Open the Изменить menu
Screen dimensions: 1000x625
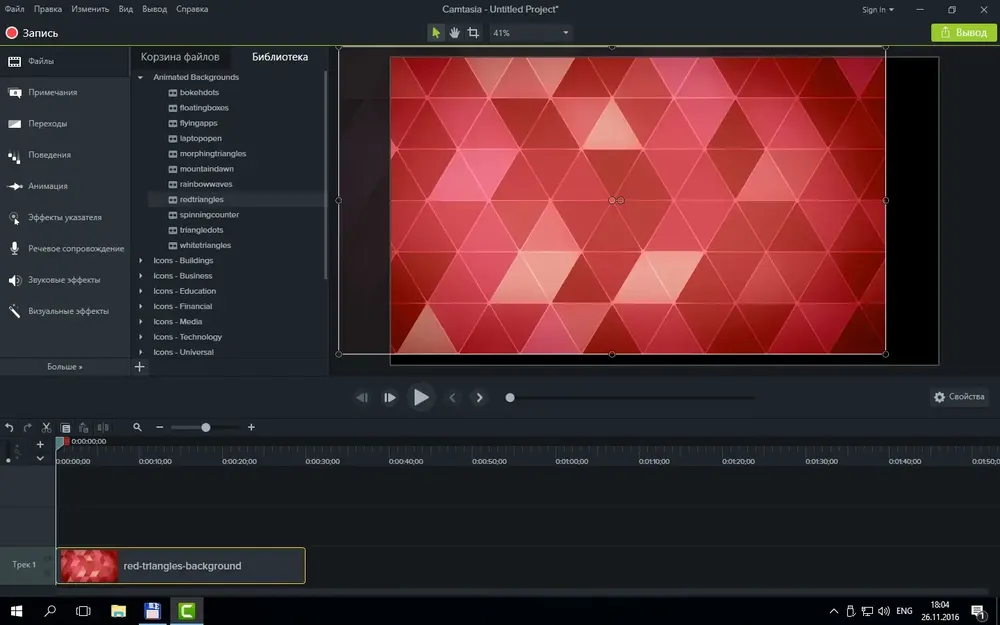[x=90, y=9]
